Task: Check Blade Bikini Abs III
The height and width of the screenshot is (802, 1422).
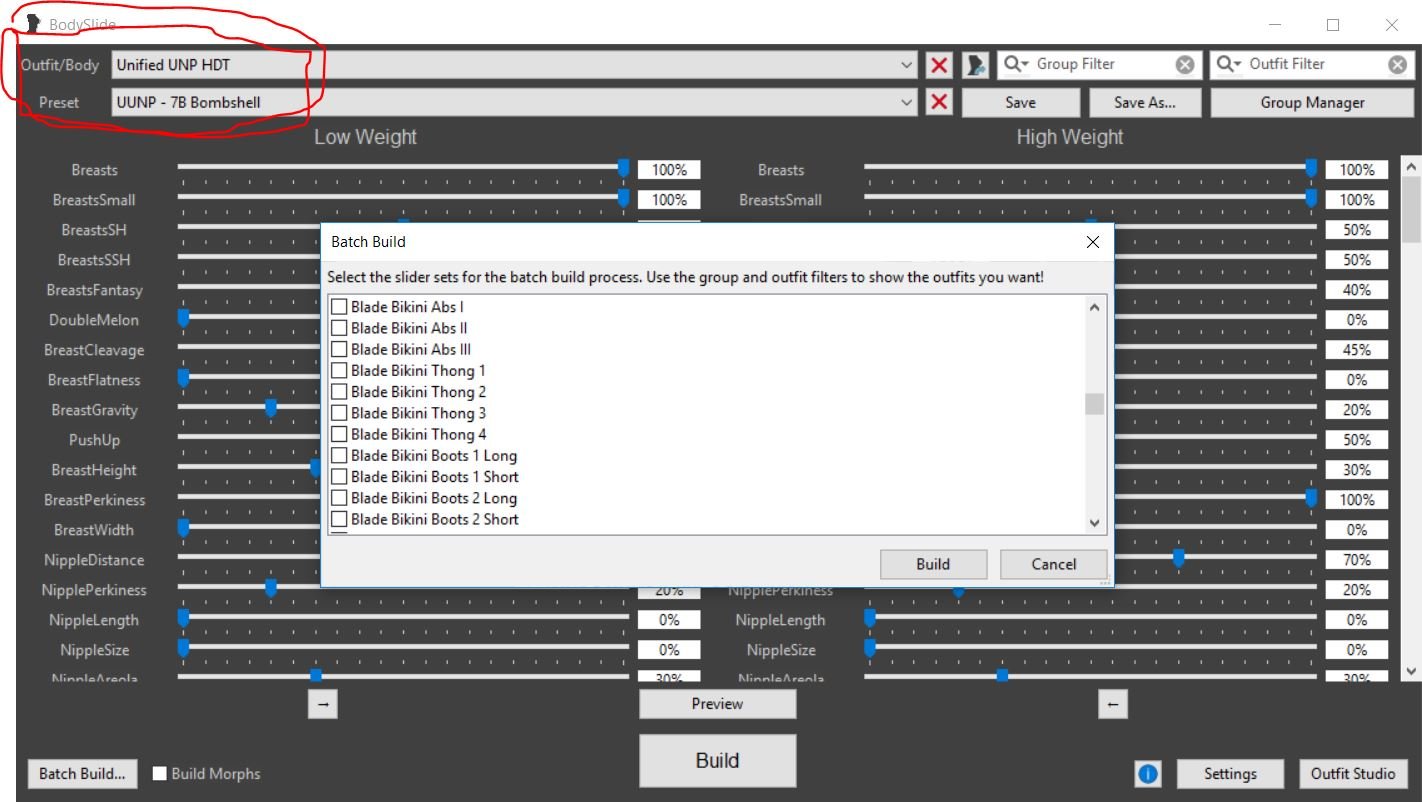Action: coord(339,349)
